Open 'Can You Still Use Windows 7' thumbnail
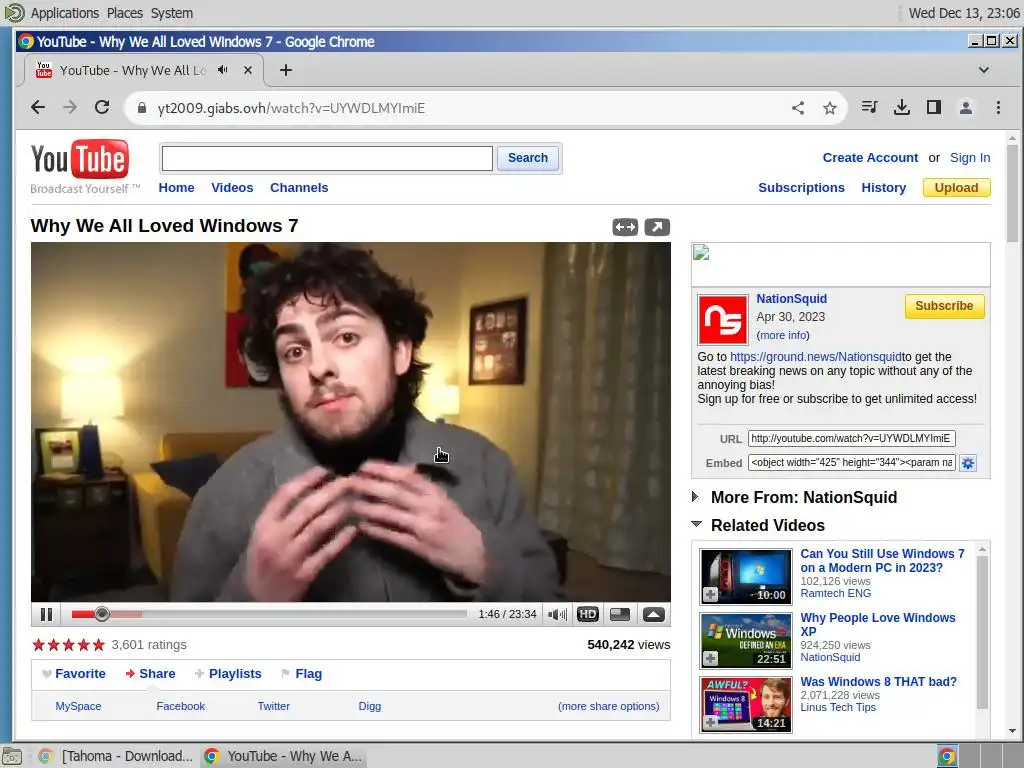1024x768 pixels. (745, 577)
